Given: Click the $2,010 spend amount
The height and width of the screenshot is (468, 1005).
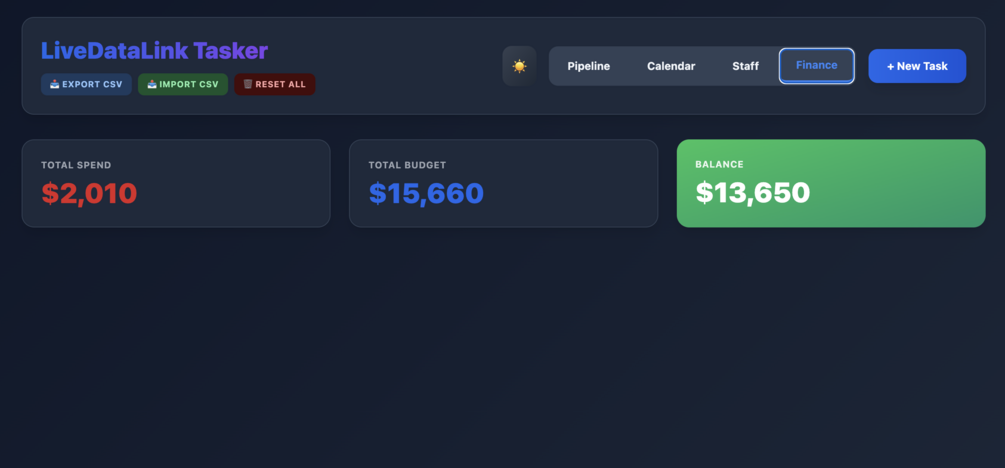Looking at the screenshot, I should point(89,193).
